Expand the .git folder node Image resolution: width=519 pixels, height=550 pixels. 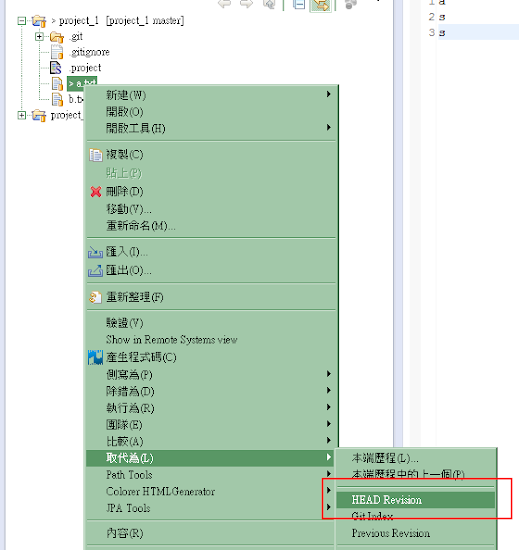pos(39,36)
